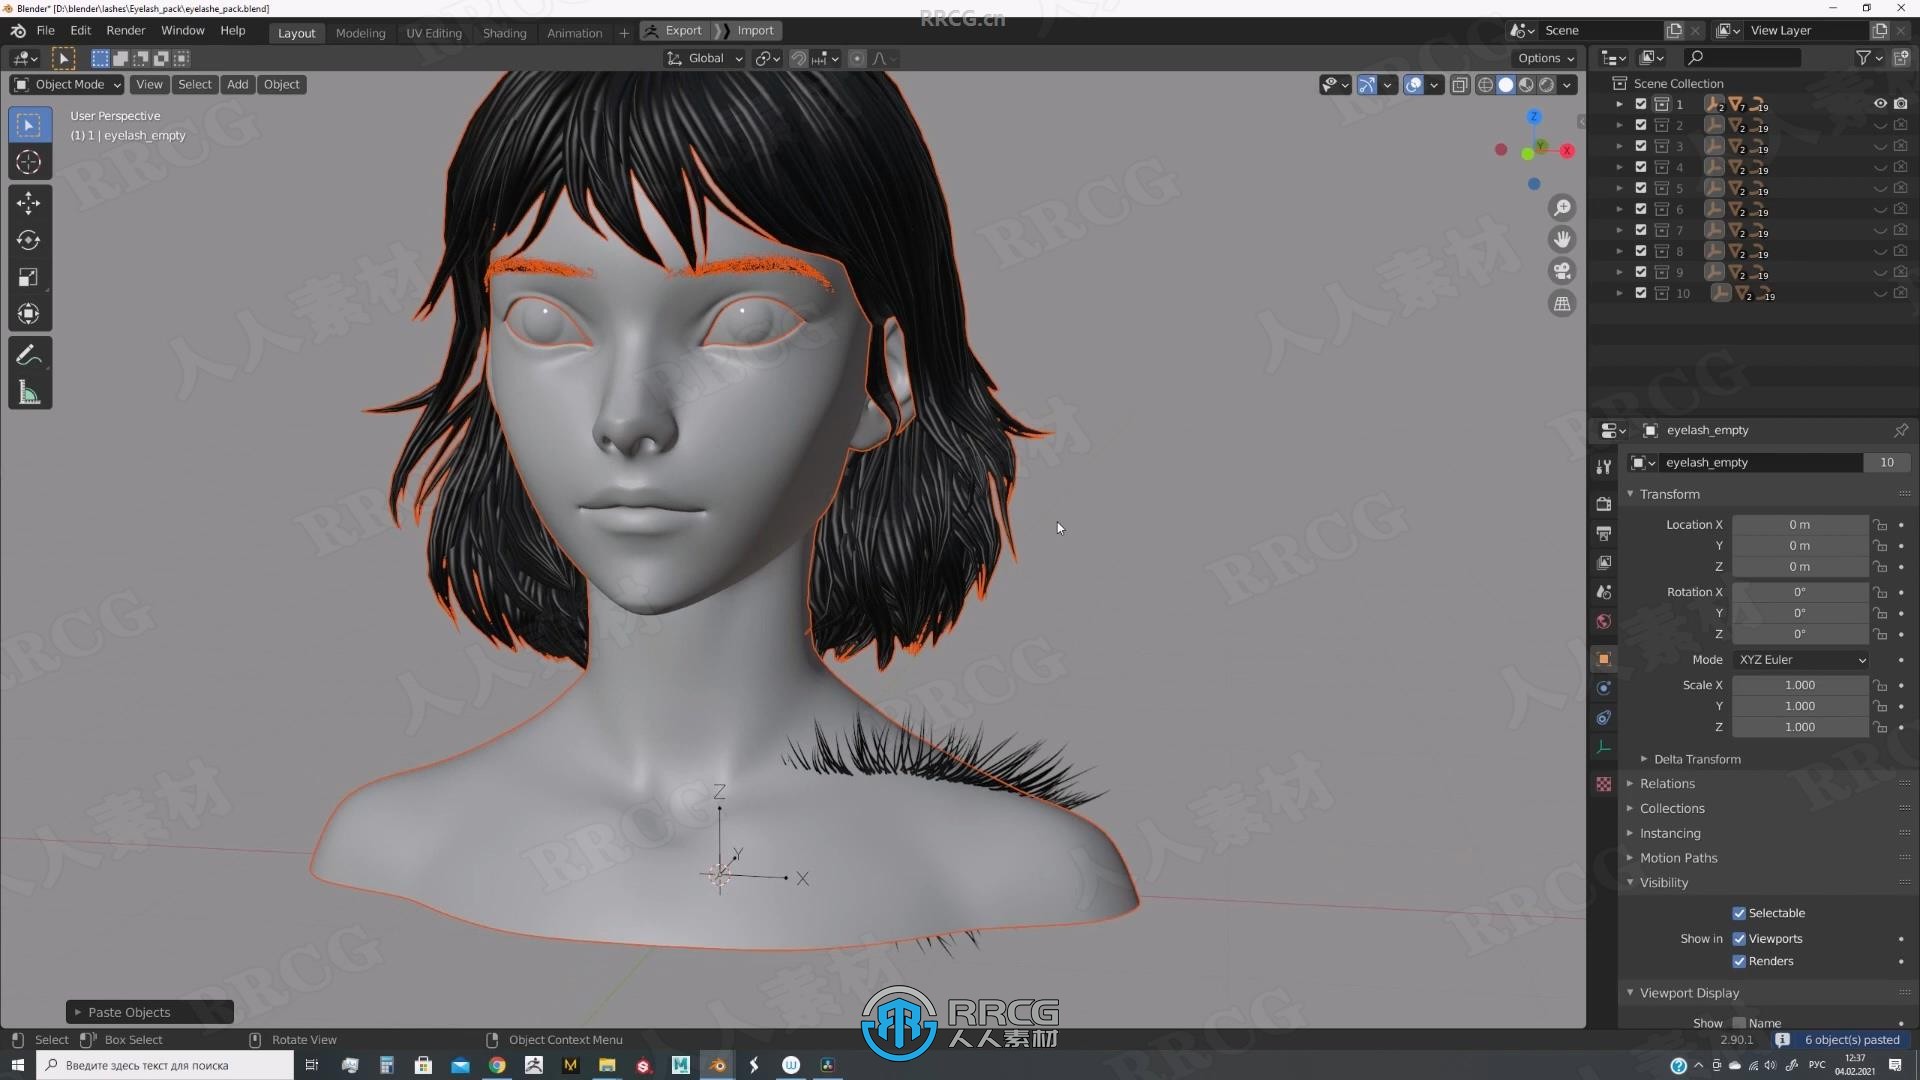
Task: Open Texture properties tab icon
Action: [x=1604, y=784]
